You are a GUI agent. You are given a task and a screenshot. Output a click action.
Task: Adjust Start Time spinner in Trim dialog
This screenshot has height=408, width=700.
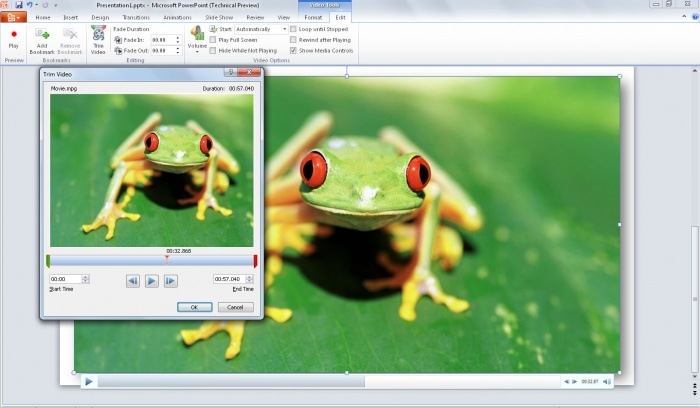(x=85, y=279)
